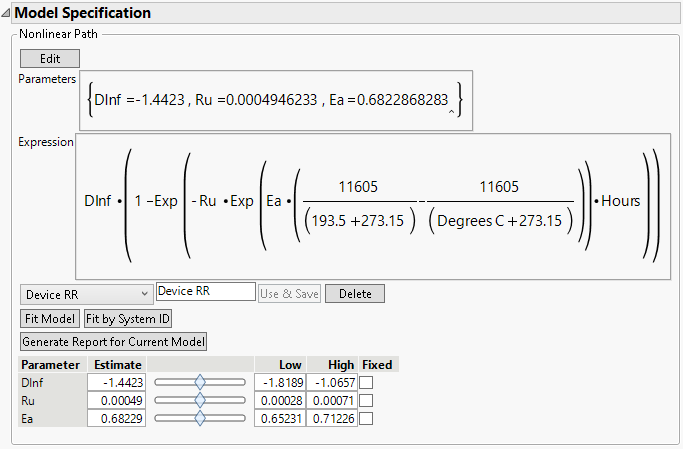Click the Ru High bound field
Image resolution: width=683 pixels, height=449 pixels.
[x=332, y=400]
